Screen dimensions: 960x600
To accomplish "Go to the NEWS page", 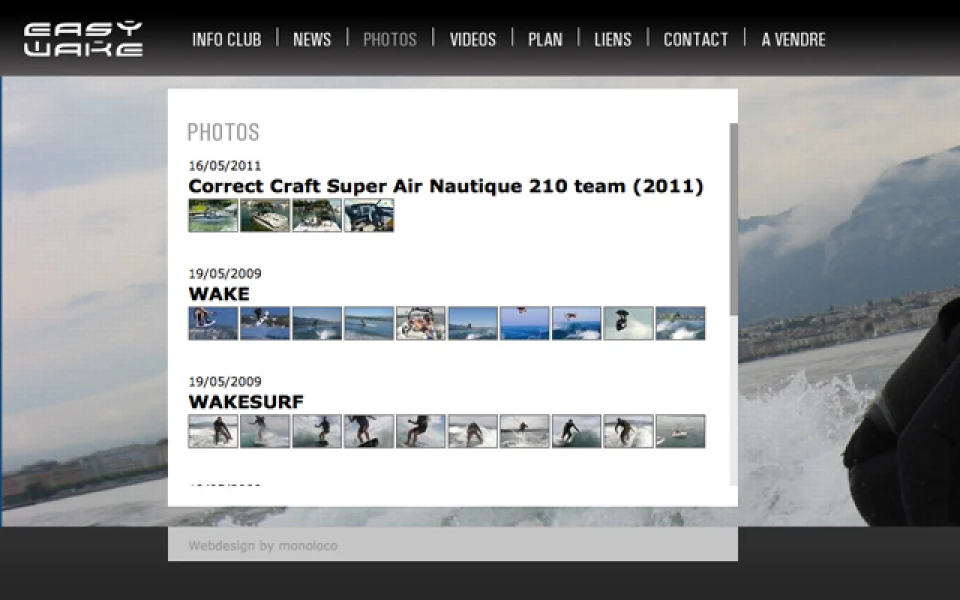I will click(312, 40).
